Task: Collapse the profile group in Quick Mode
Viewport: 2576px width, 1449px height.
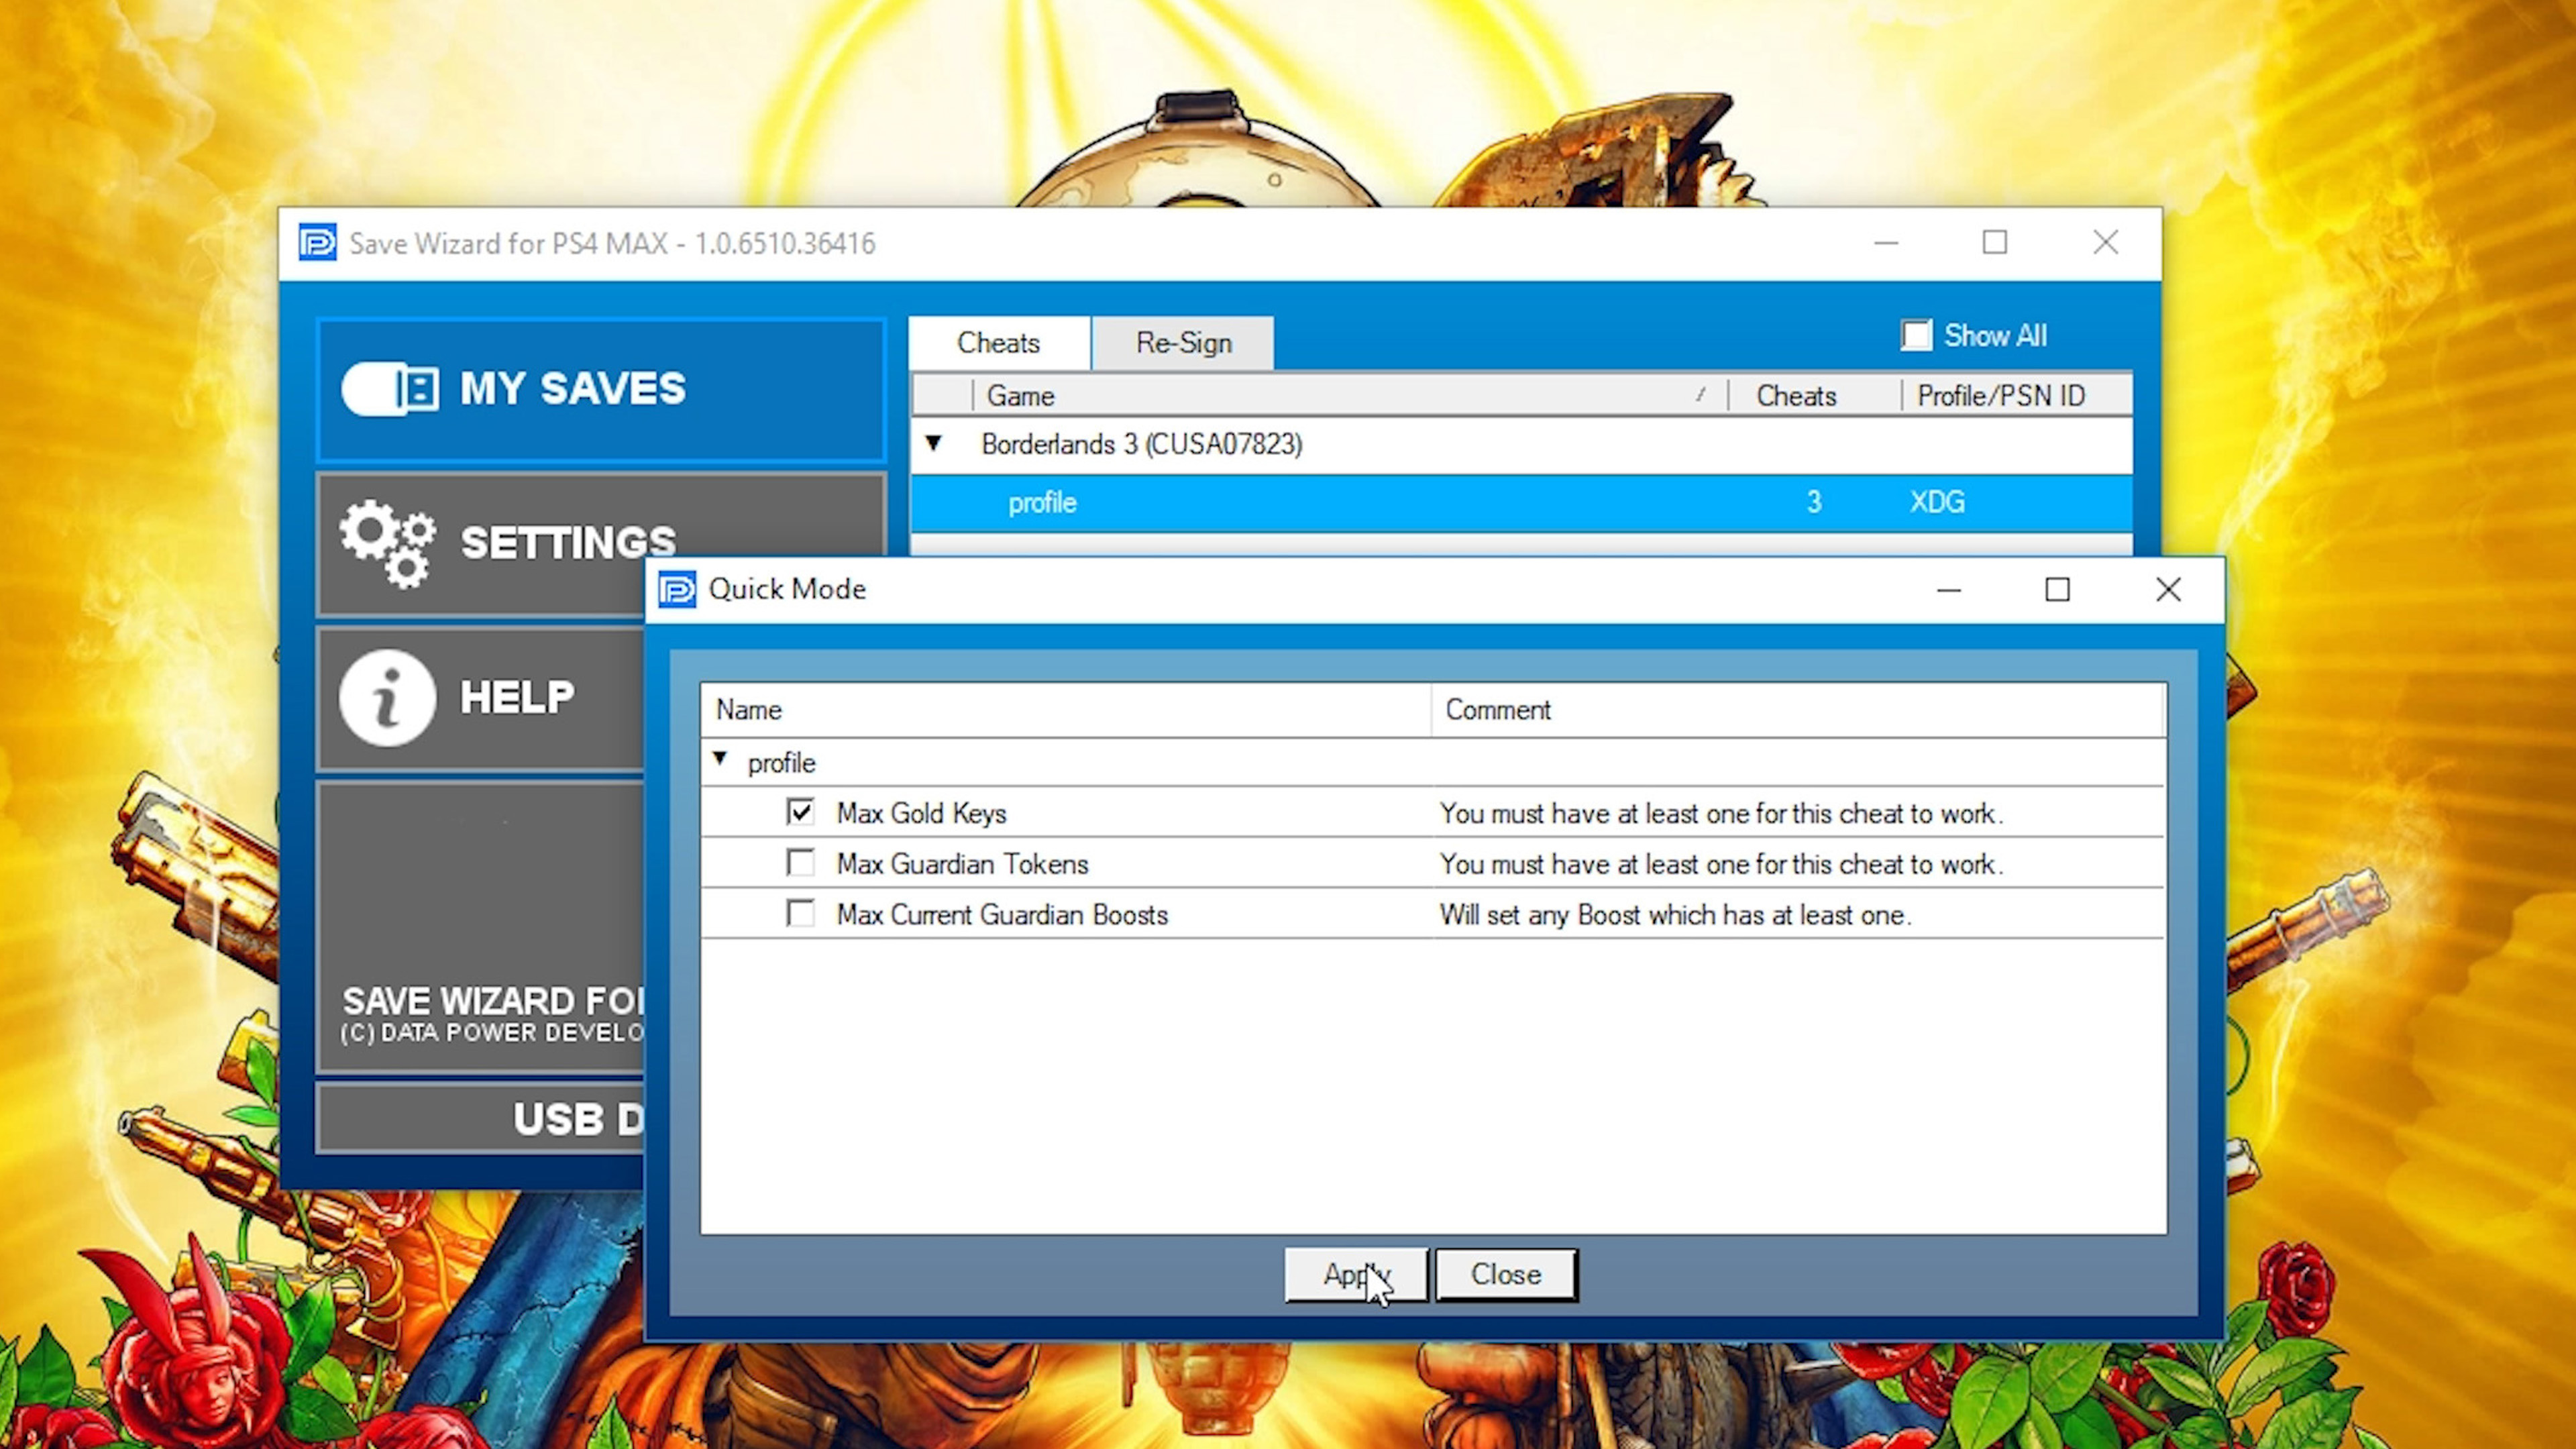Action: 720,760
